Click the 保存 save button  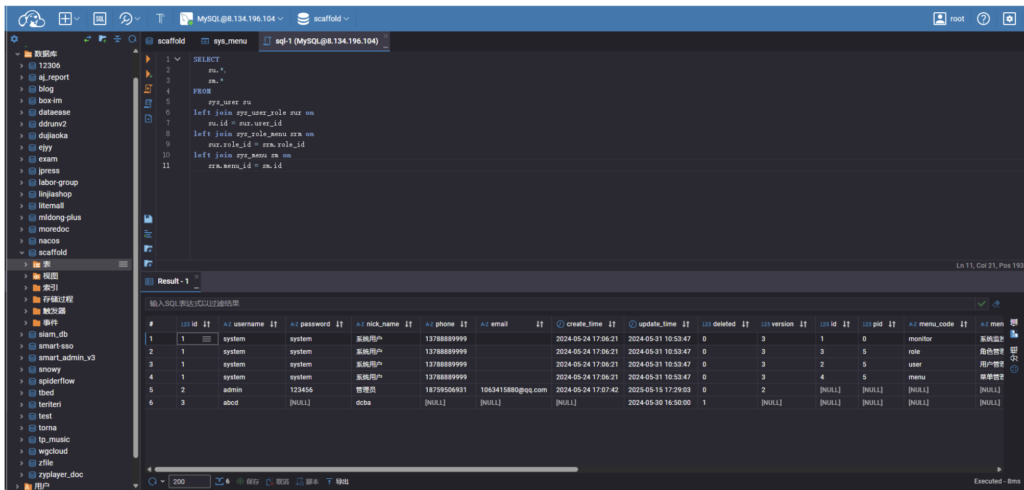(248, 482)
